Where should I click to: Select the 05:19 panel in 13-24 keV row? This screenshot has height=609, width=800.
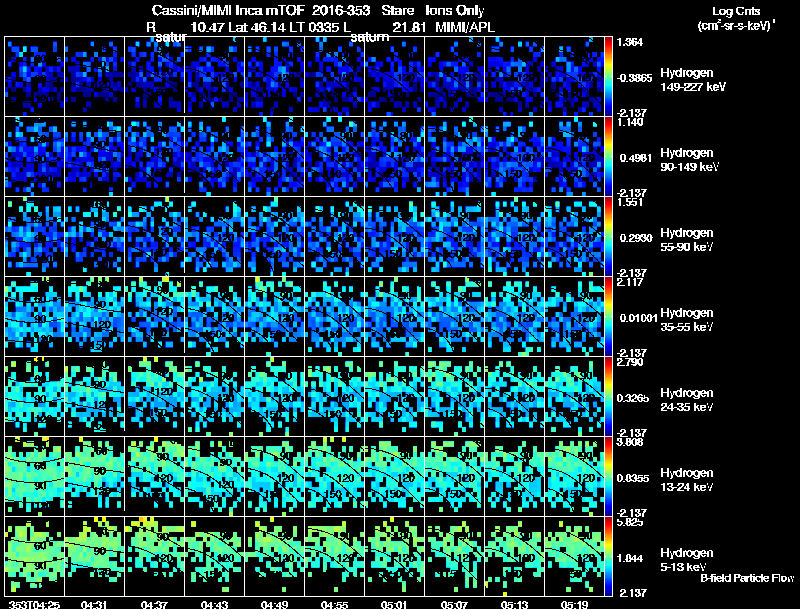pyautogui.click(x=574, y=476)
